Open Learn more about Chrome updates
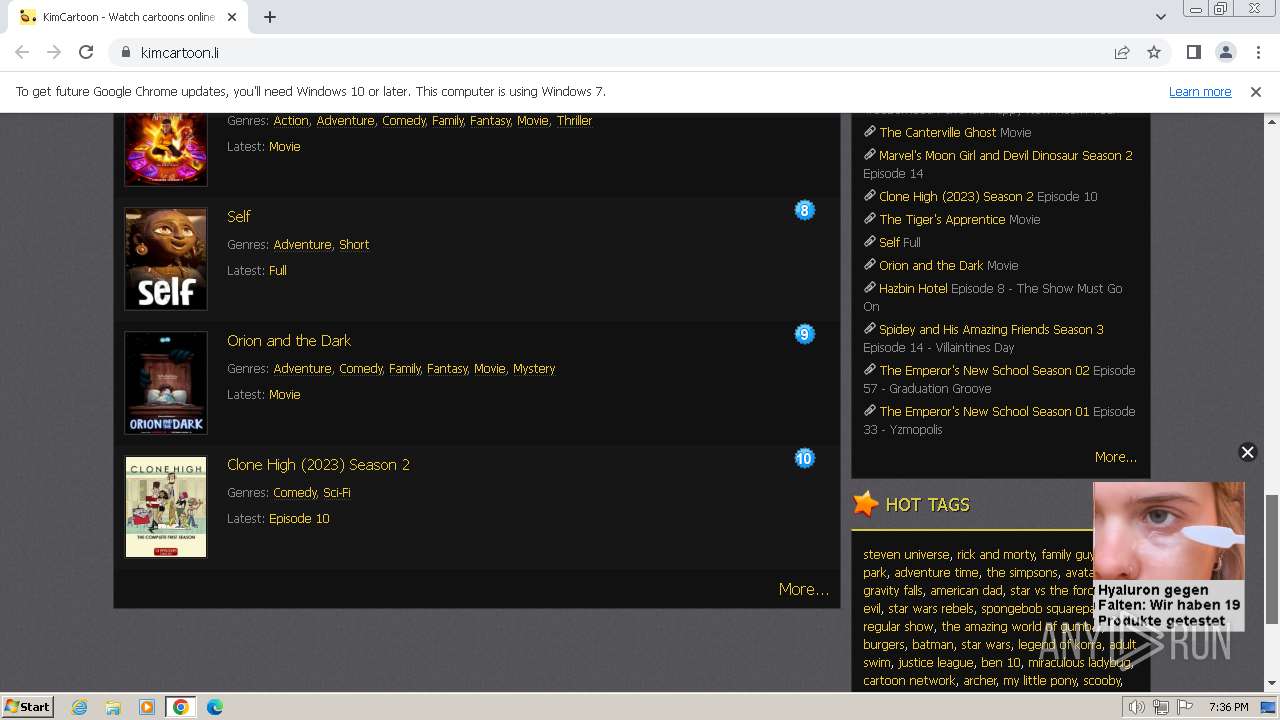The height and width of the screenshot is (720, 1280). click(1200, 91)
